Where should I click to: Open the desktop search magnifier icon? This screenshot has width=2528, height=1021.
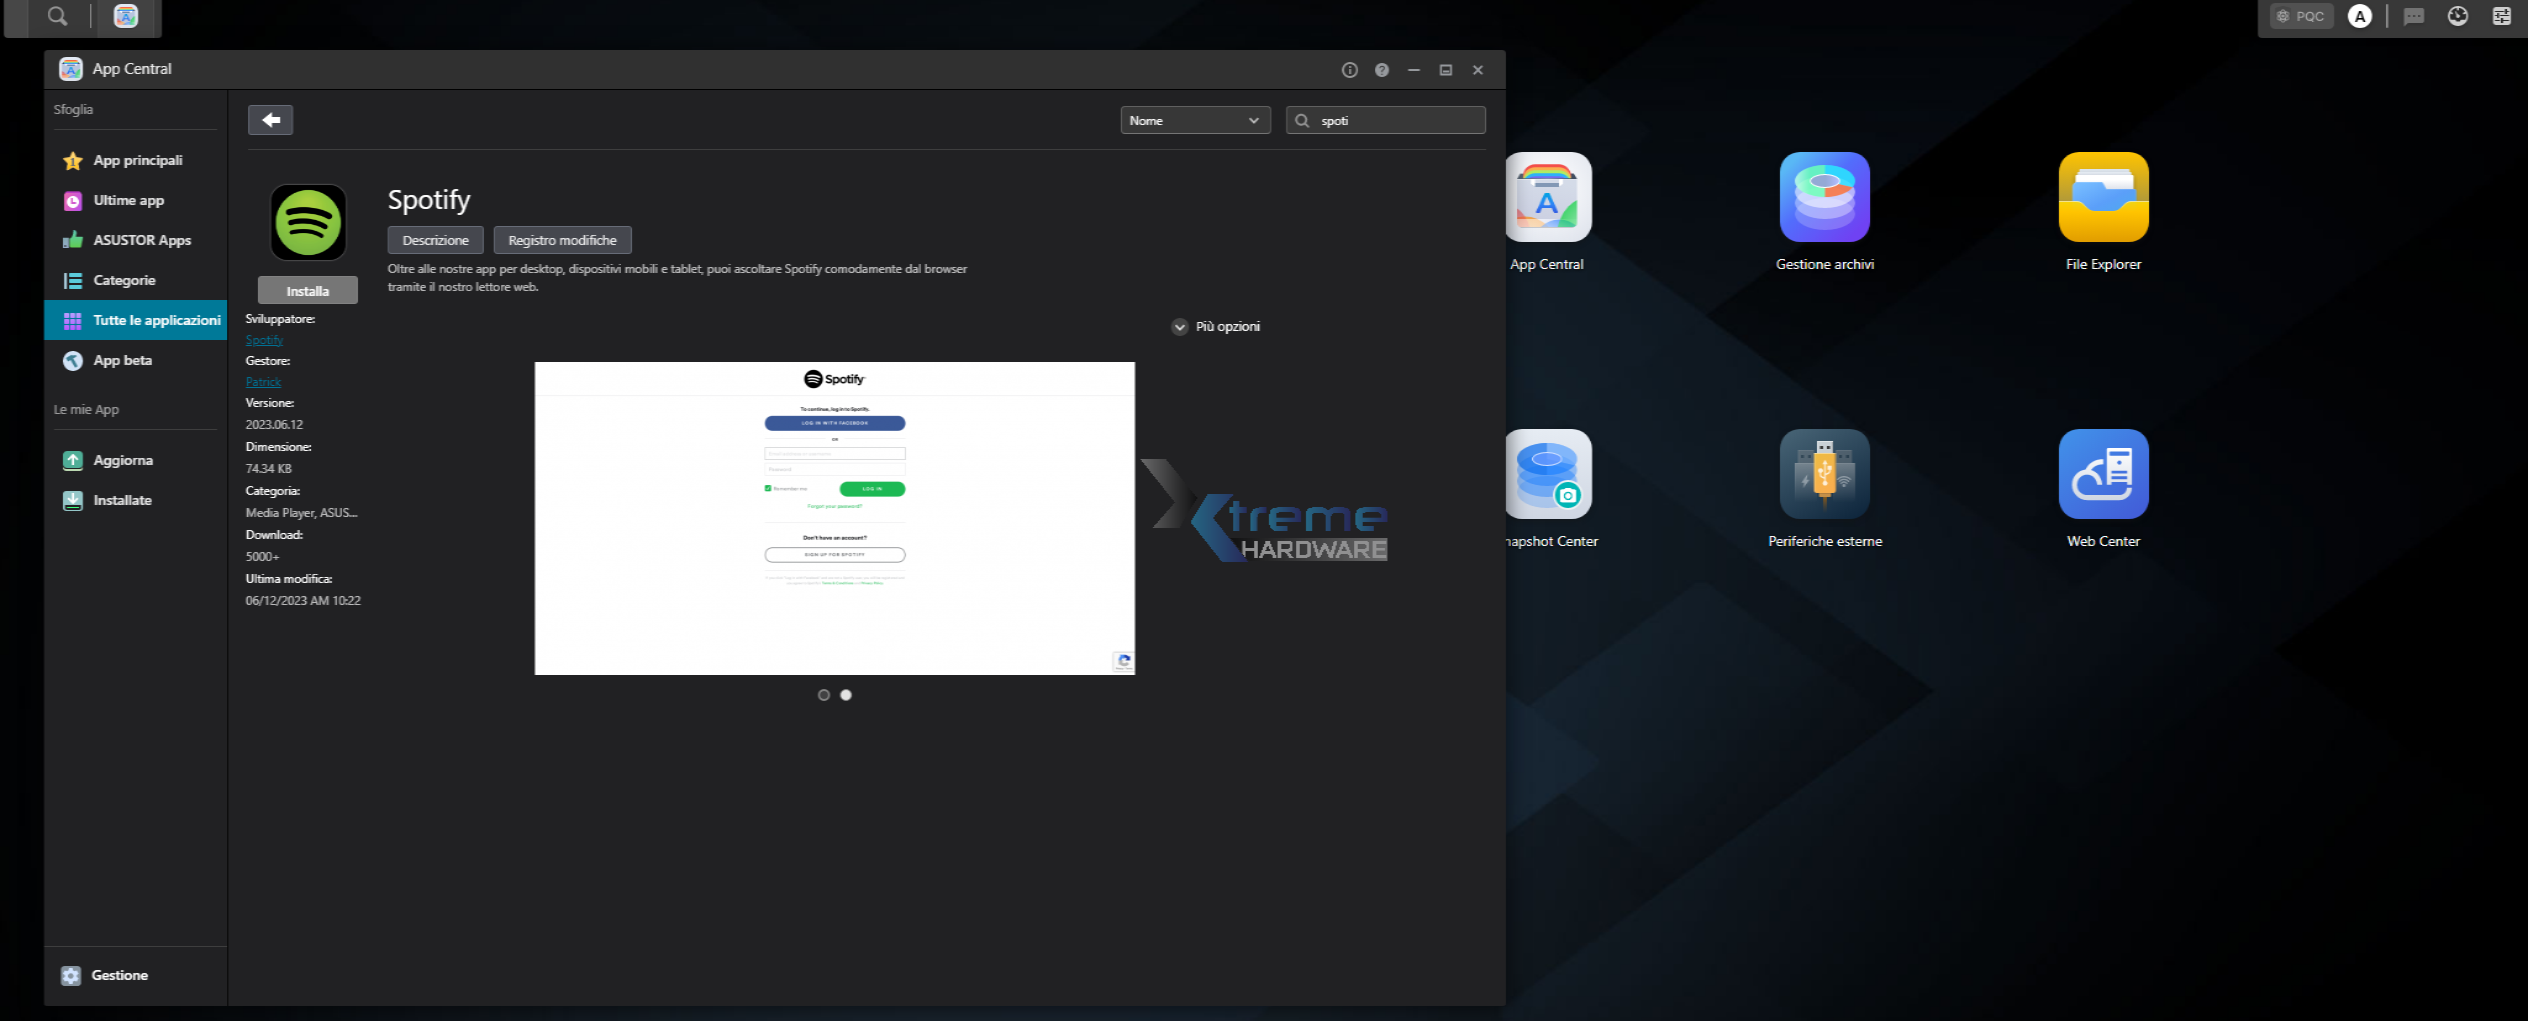click(58, 16)
